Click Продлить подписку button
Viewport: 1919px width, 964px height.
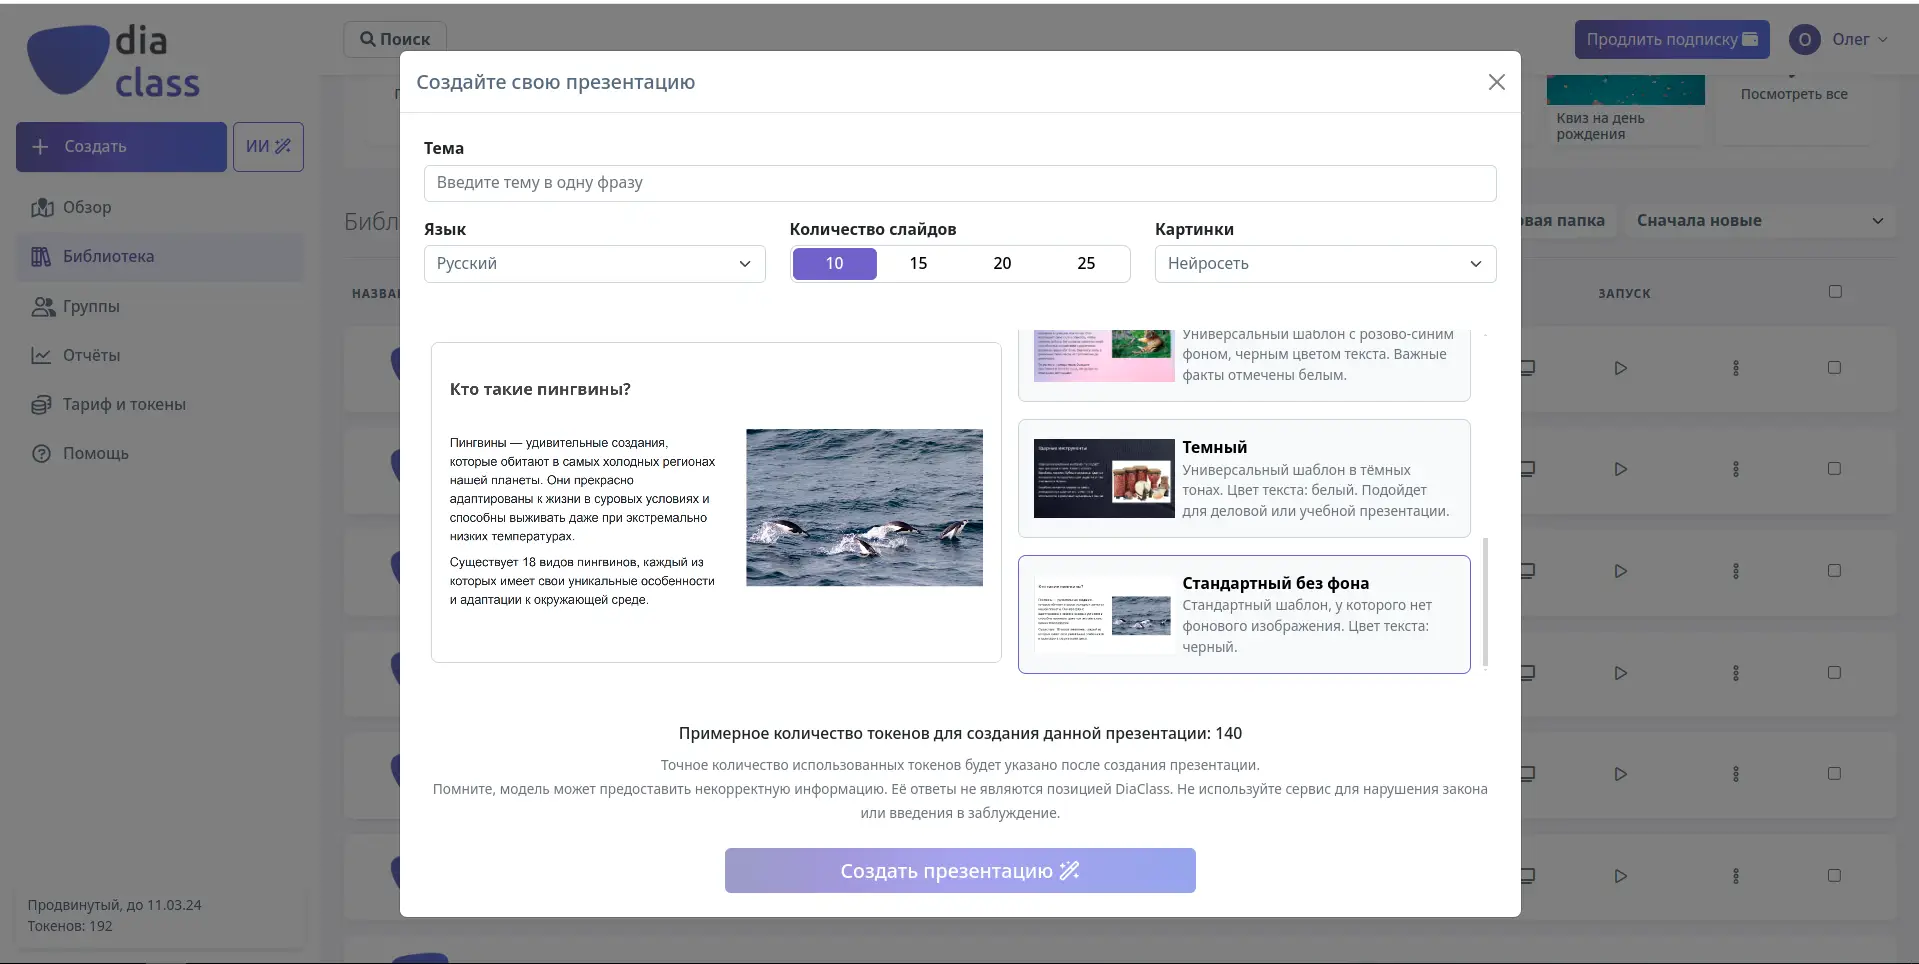pos(1672,39)
